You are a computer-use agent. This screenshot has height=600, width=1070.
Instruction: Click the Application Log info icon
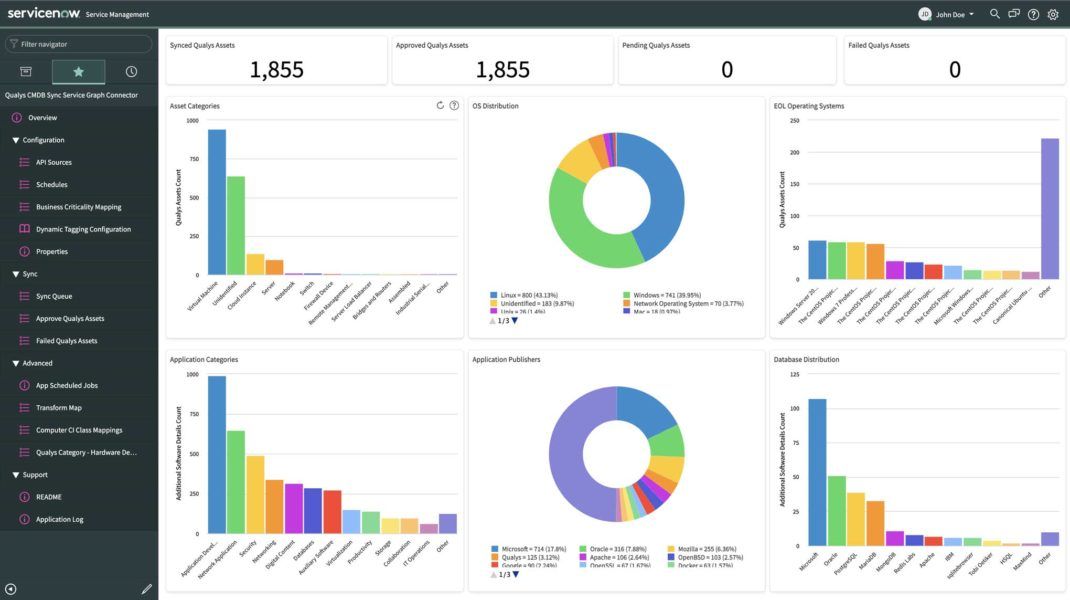pos(25,519)
